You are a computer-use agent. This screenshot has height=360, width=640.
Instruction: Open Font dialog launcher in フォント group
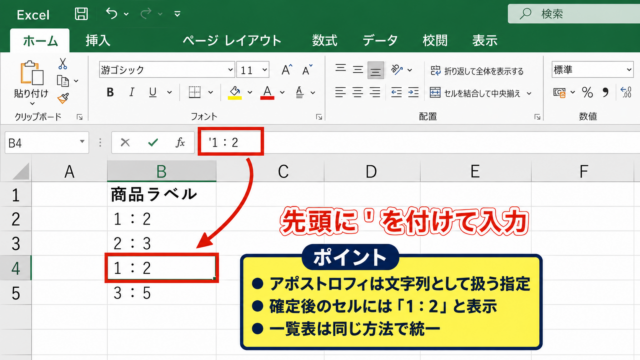pos(319,117)
